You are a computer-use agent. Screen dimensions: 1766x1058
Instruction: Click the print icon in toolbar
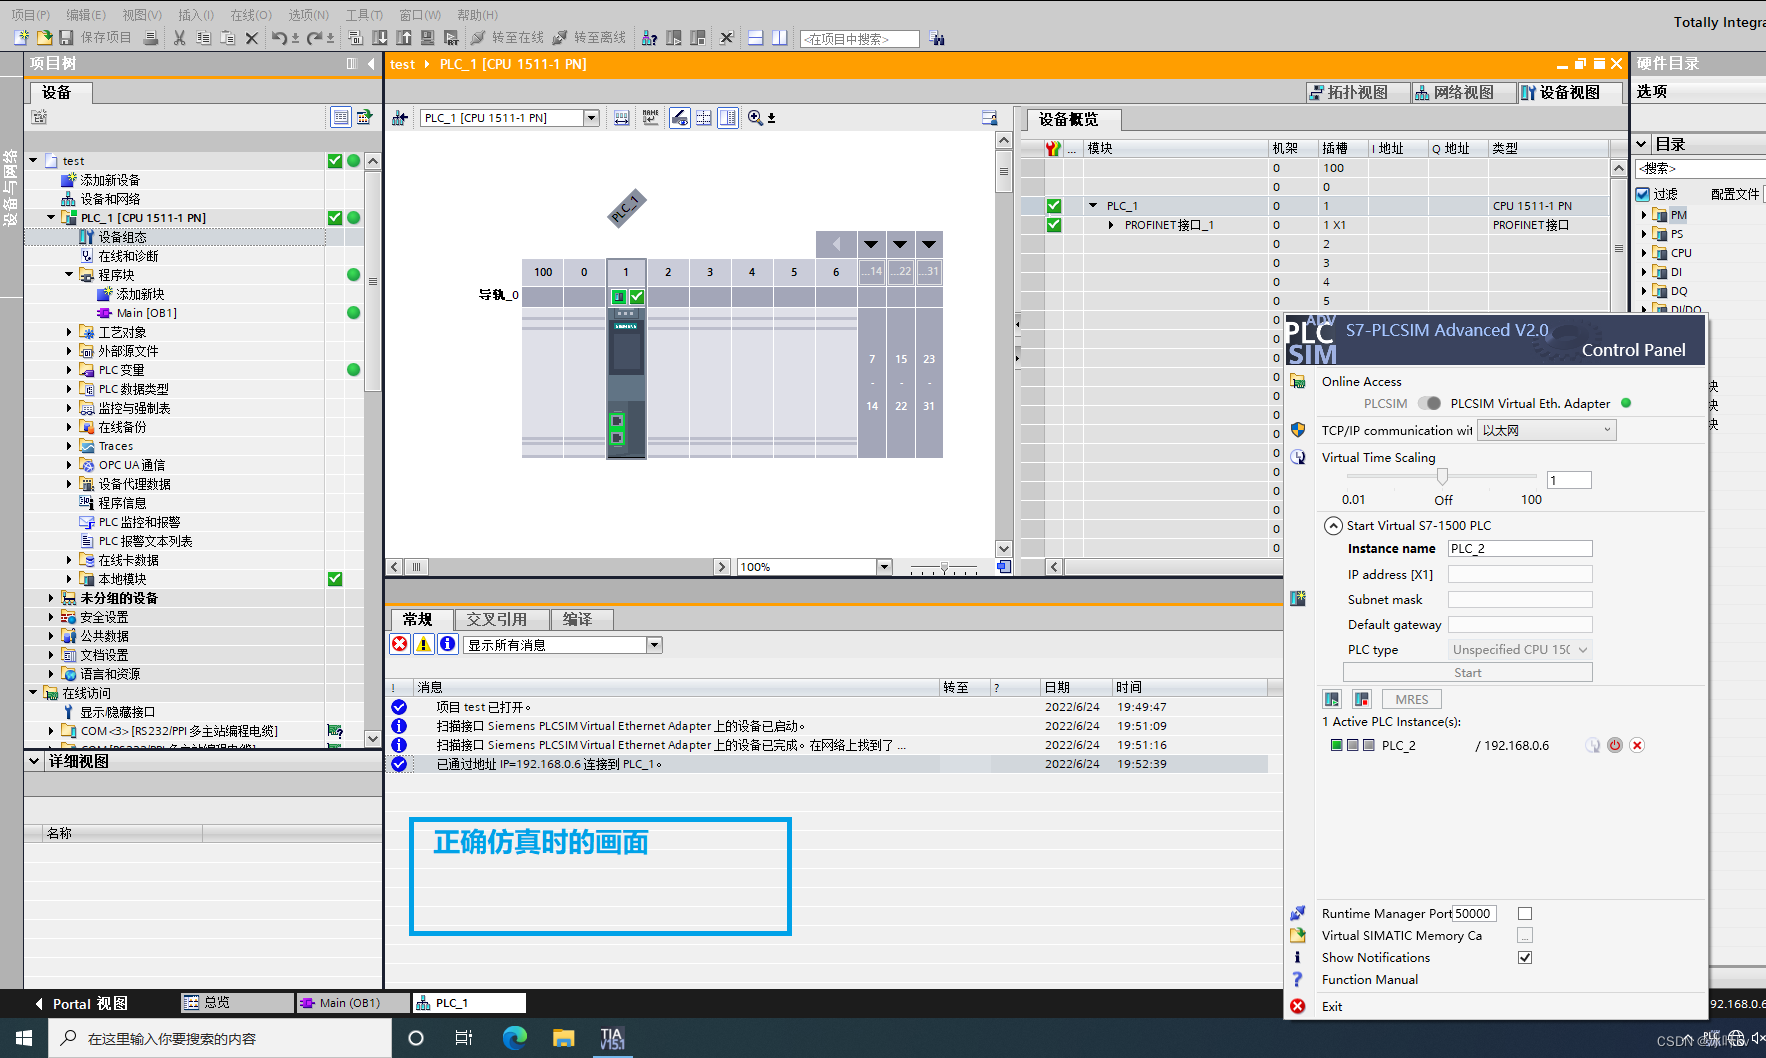[x=150, y=38]
